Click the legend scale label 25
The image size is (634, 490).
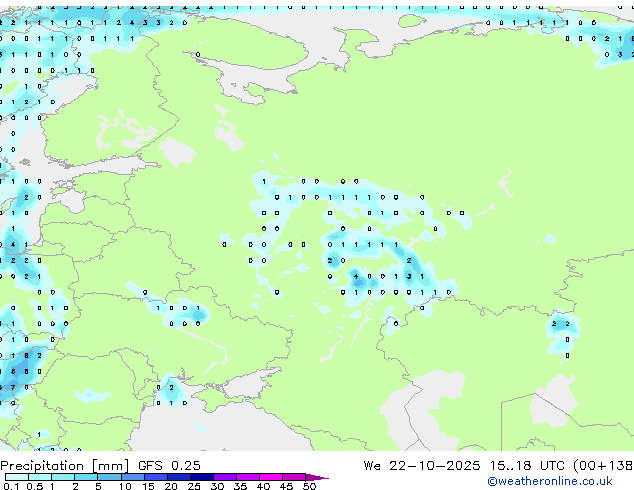point(194,486)
